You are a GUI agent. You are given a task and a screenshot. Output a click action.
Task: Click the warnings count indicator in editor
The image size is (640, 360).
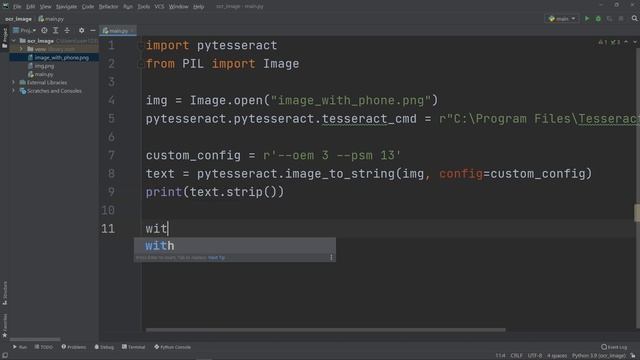pos(604,42)
